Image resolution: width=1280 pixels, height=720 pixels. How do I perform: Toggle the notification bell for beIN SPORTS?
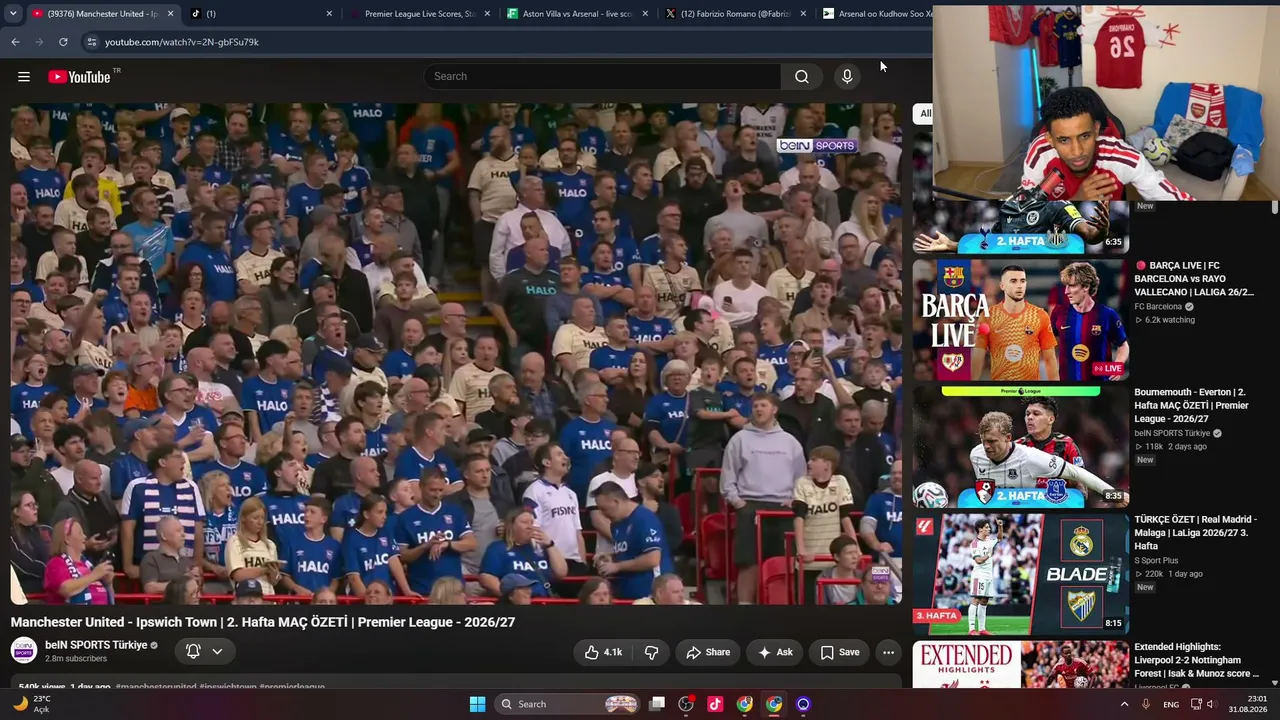(x=193, y=652)
